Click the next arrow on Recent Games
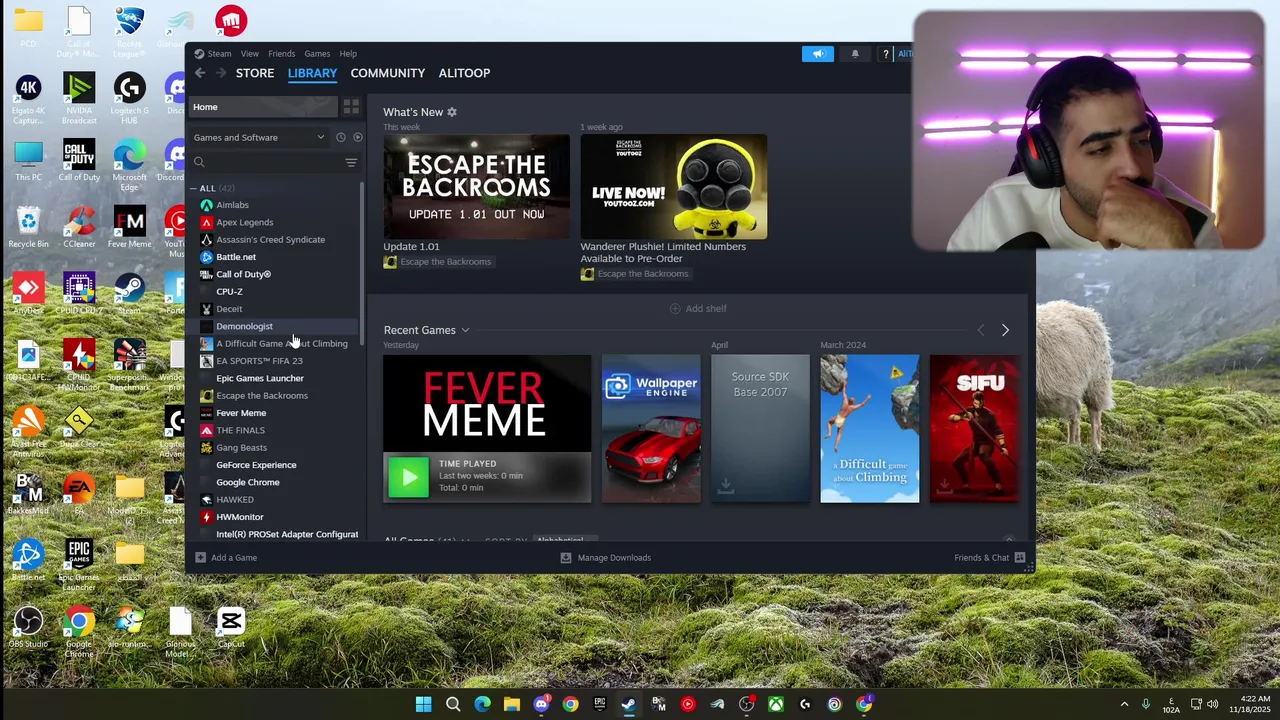This screenshot has width=1280, height=720. pyautogui.click(x=1005, y=330)
